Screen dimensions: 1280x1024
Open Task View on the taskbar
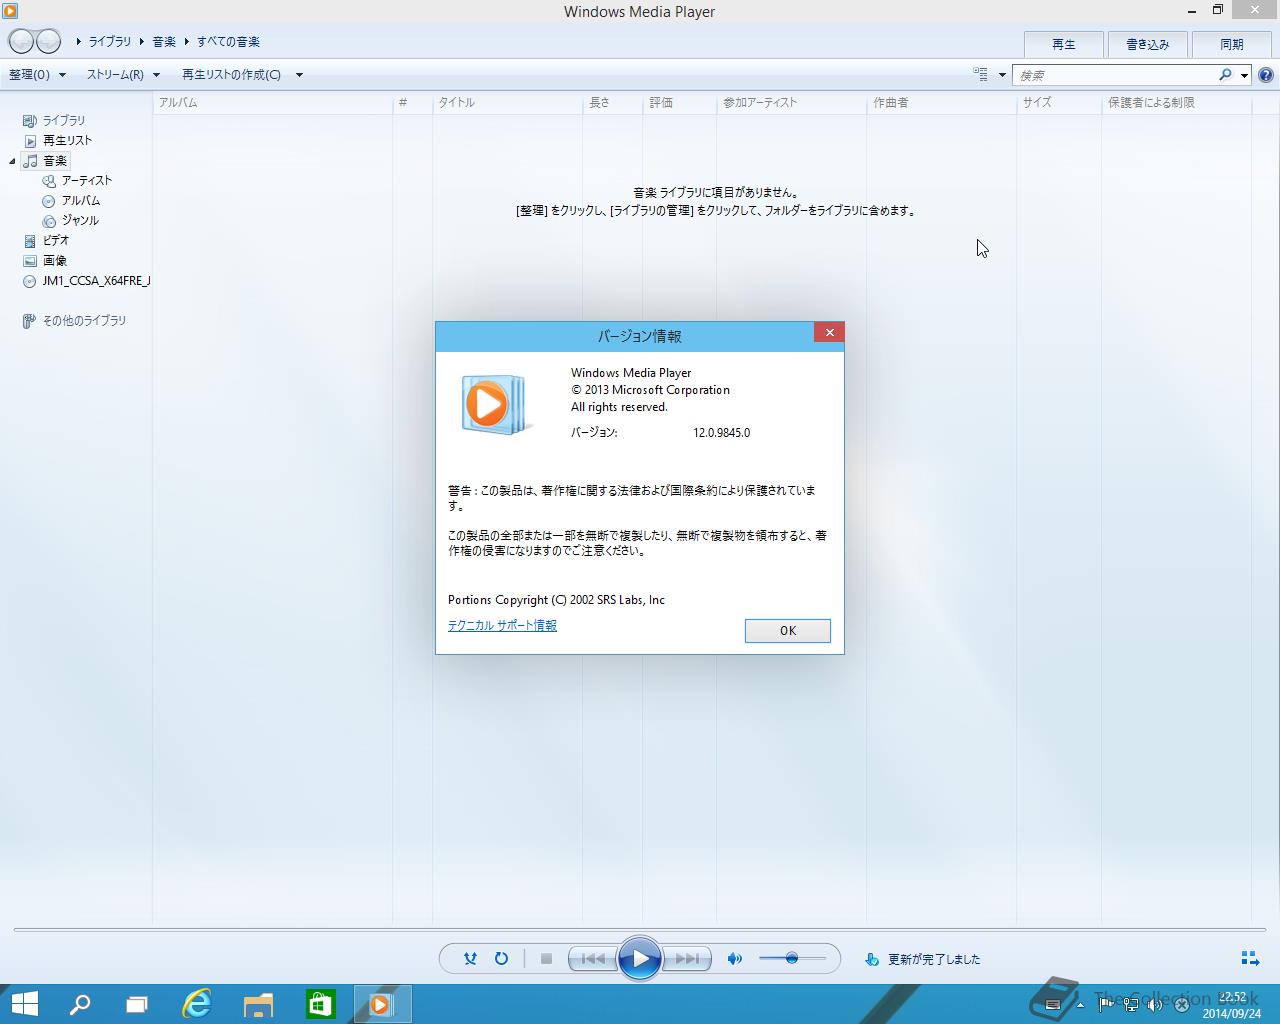[137, 1004]
